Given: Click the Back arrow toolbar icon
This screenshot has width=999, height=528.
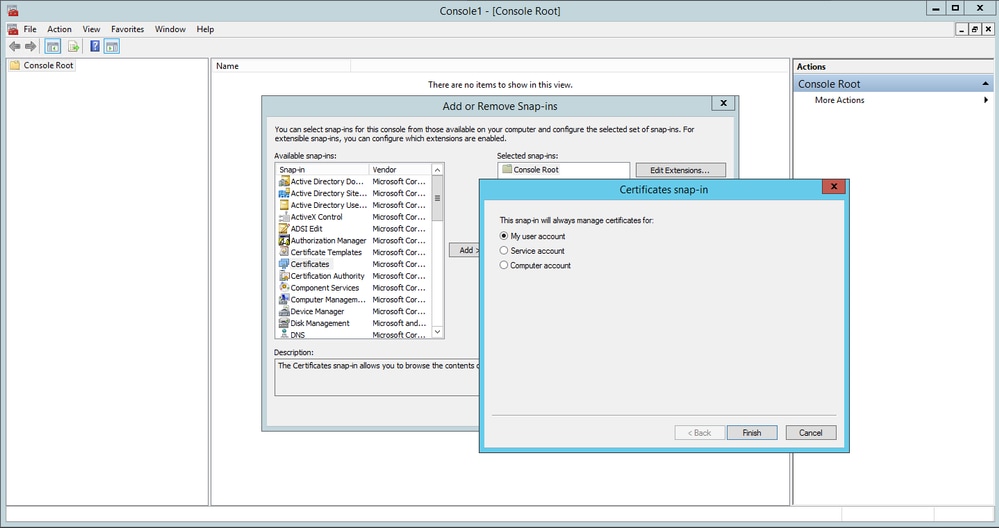Looking at the screenshot, I should pyautogui.click(x=14, y=46).
